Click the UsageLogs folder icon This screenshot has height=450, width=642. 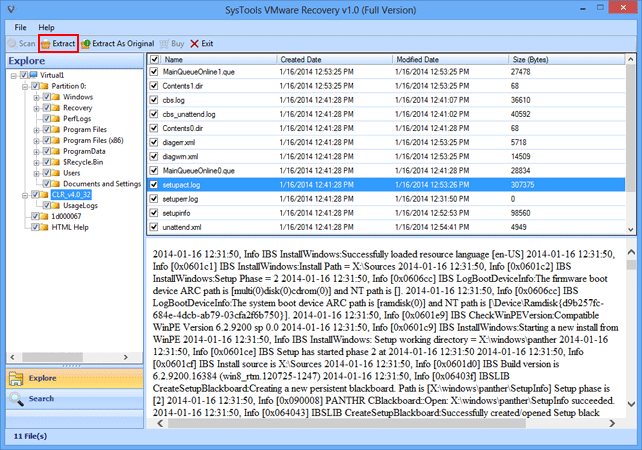56,206
